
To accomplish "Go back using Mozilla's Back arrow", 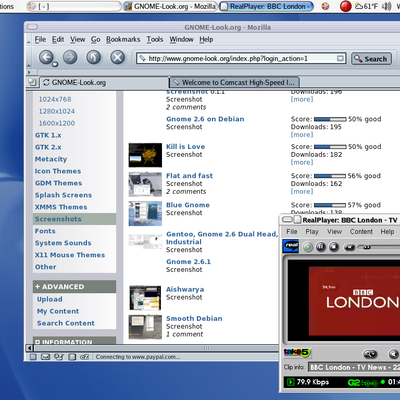I will [46, 57].
